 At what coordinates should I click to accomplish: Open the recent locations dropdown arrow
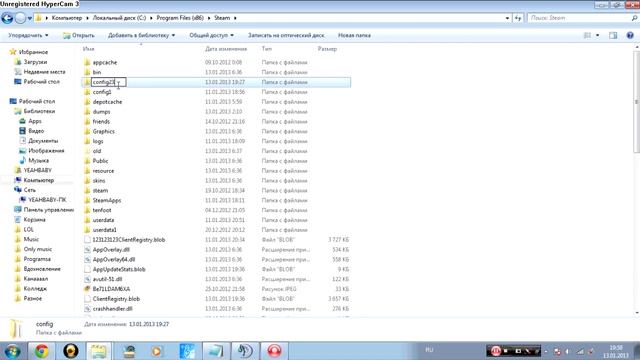coord(30,18)
